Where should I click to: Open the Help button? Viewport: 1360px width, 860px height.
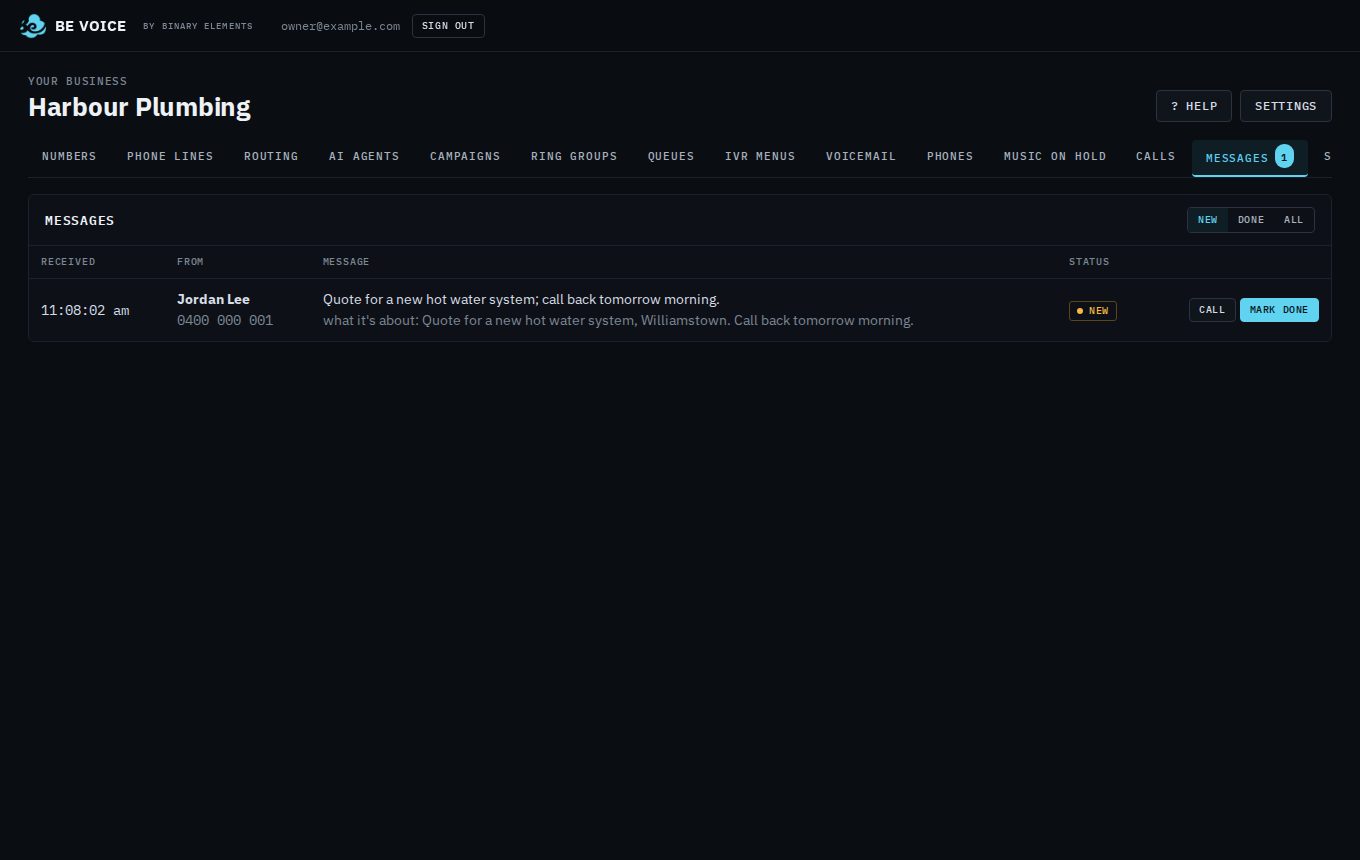coord(1194,106)
